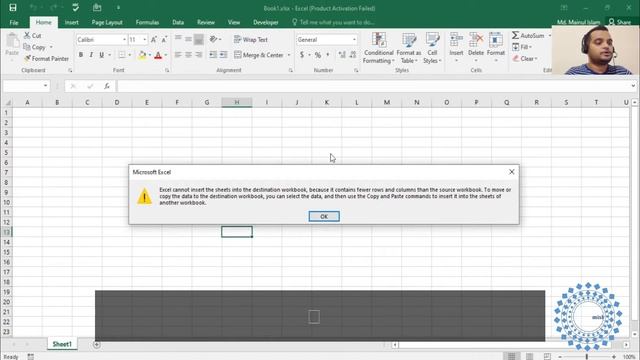Switch to the Data tab
The height and width of the screenshot is (360, 640).
(178, 22)
